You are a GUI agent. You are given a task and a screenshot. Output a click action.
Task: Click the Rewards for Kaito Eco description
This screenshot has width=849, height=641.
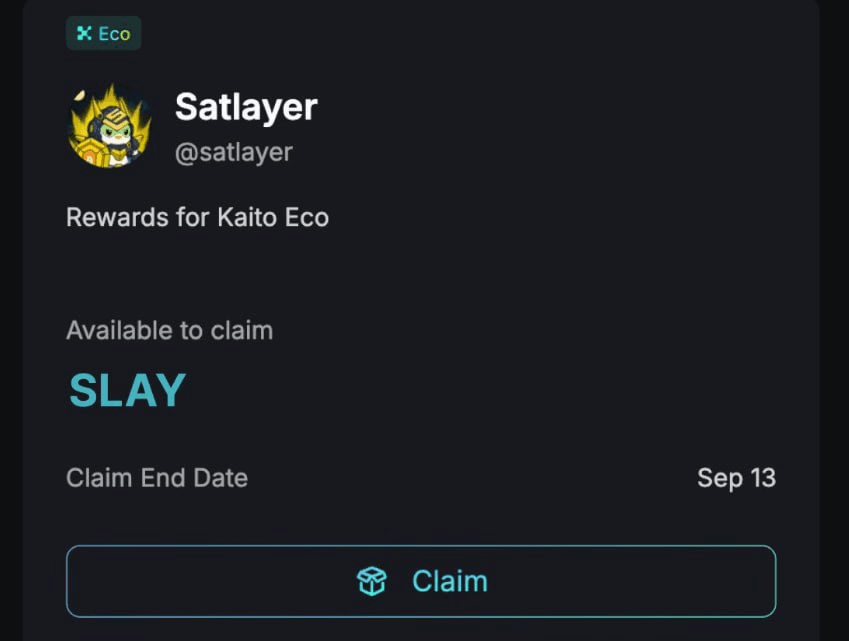pyautogui.click(x=198, y=218)
